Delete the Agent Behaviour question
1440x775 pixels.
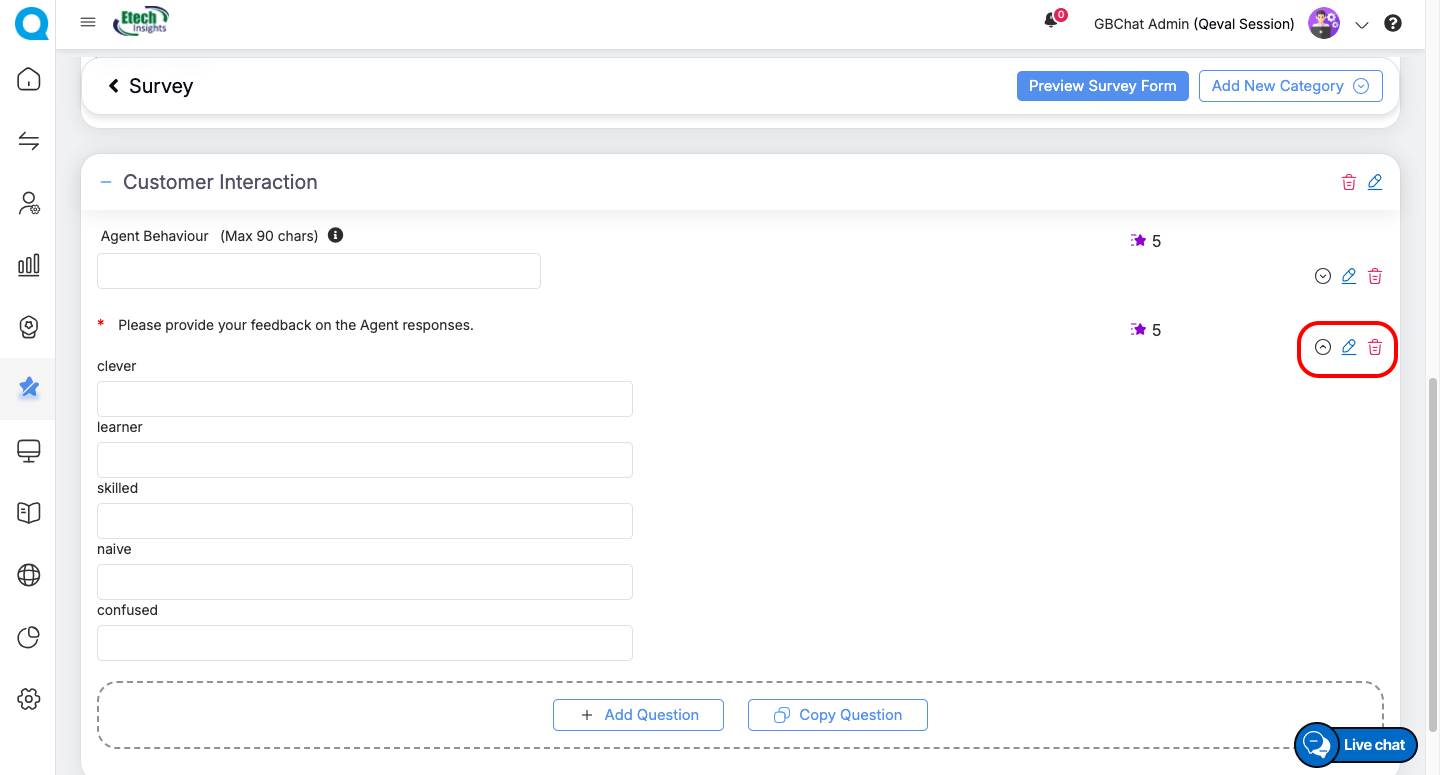[x=1375, y=276]
